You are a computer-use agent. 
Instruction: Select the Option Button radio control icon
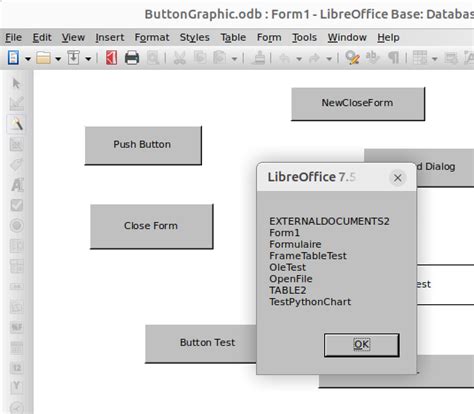[16, 225]
